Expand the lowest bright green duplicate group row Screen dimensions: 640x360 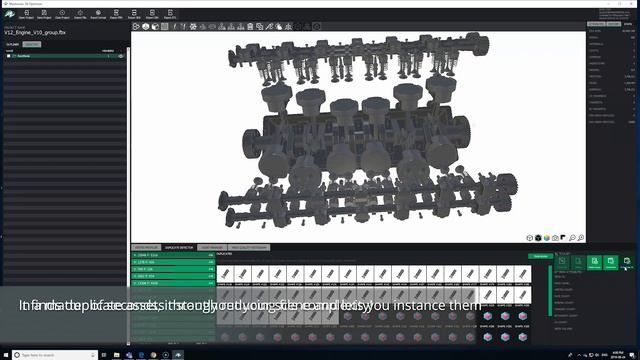173,283
